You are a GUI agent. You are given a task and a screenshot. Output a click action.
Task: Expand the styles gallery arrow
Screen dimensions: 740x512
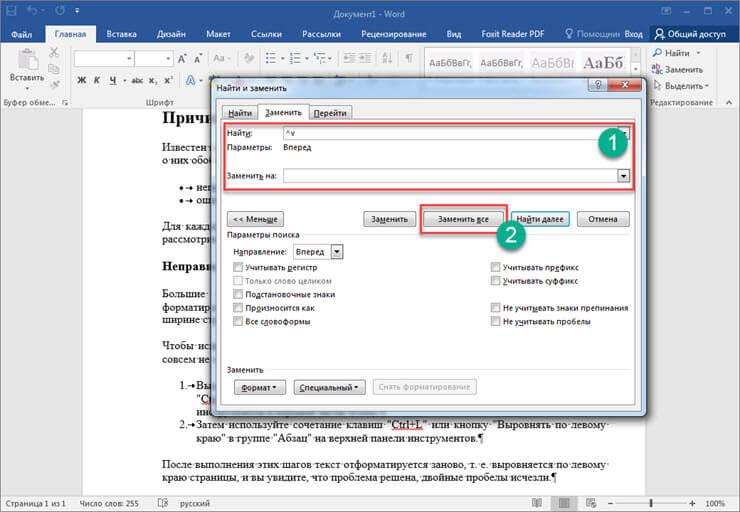pyautogui.click(x=636, y=69)
